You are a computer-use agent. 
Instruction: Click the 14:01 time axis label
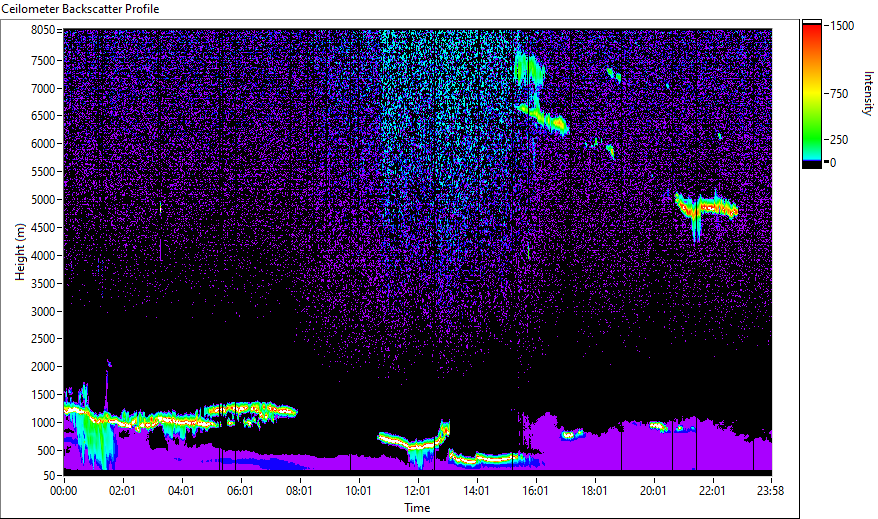pos(477,491)
